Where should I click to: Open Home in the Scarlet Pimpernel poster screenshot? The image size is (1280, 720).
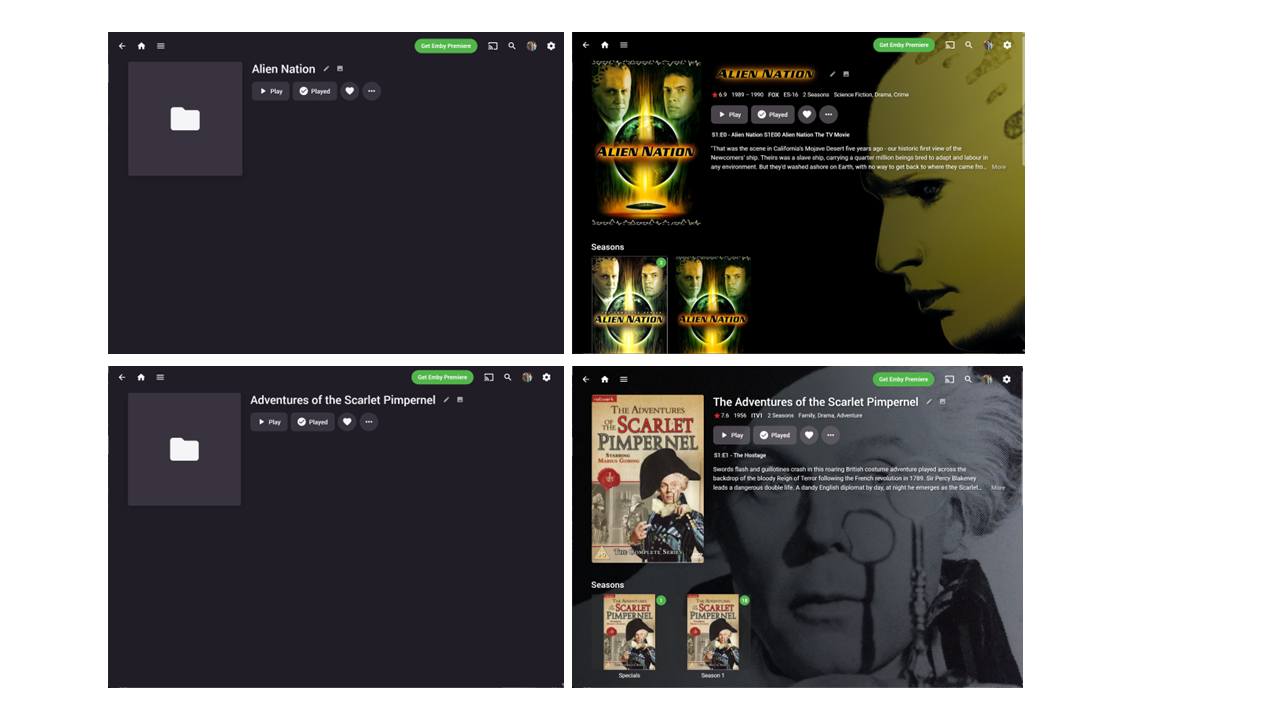pyautogui.click(x=605, y=379)
